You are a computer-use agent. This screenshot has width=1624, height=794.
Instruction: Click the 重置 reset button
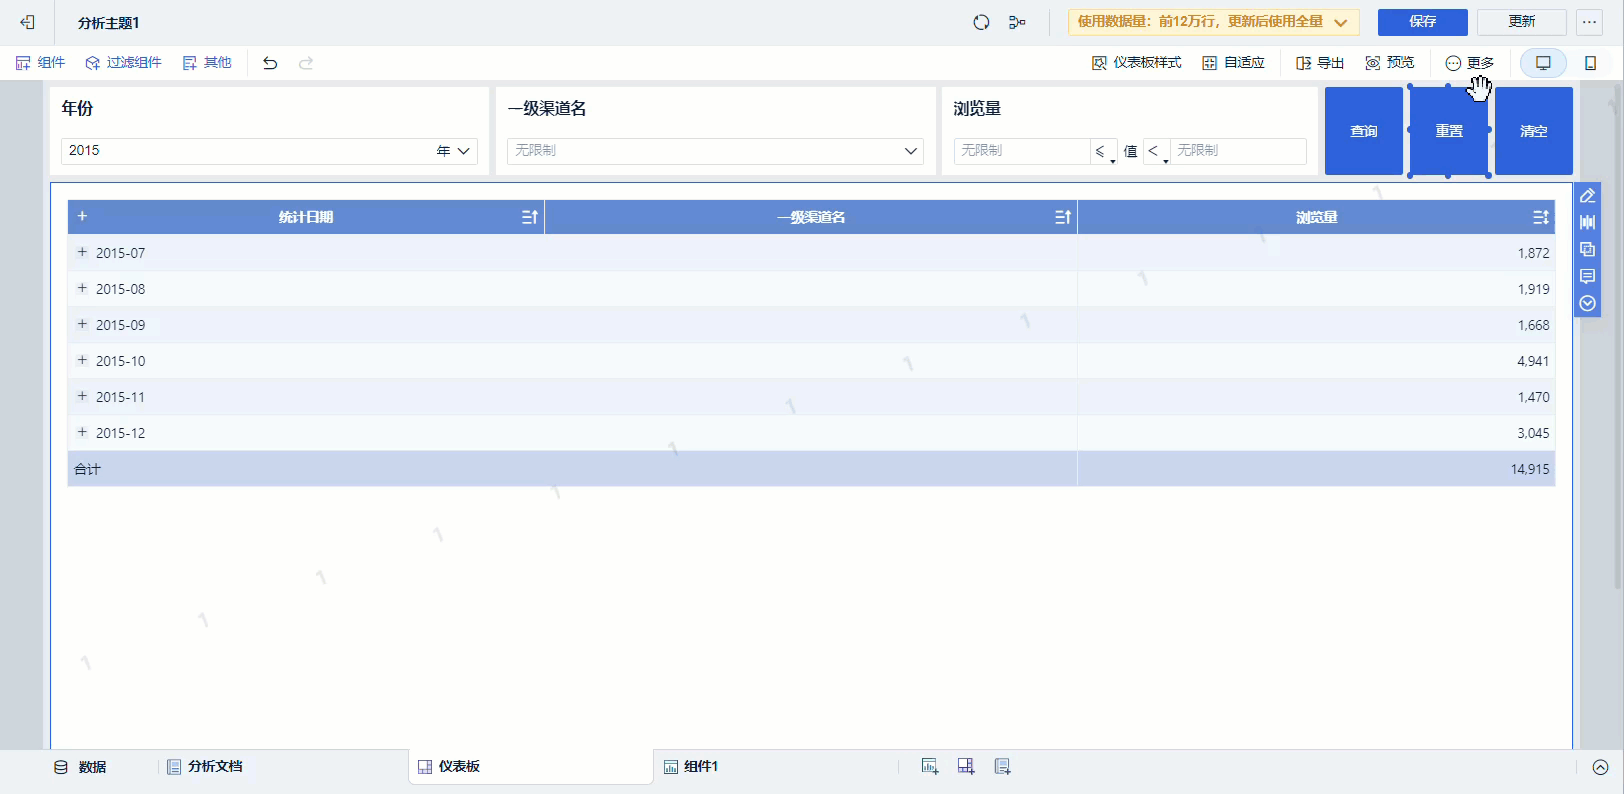coord(1449,131)
